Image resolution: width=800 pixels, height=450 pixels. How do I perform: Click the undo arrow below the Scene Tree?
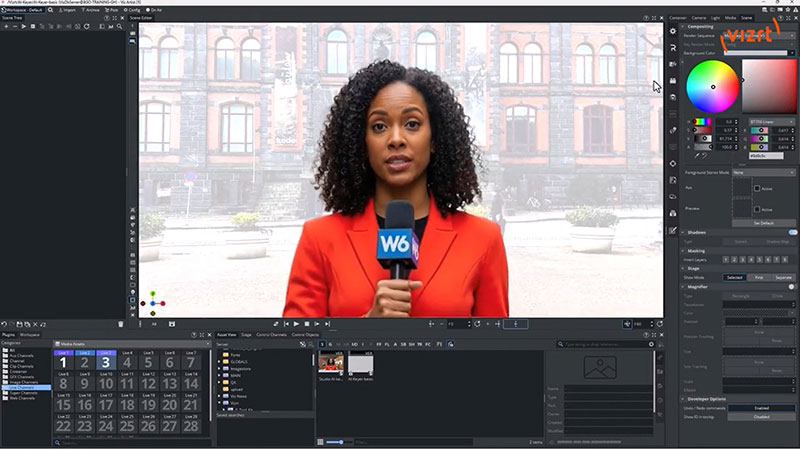point(4,324)
